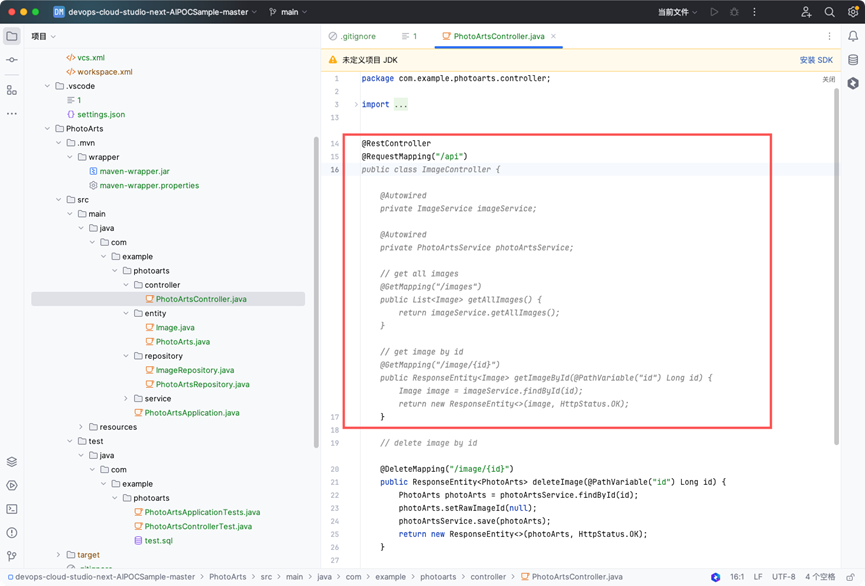Viewport: 865px width, 586px height.
Task: Show more tool windows ellipsis icon
Action: tap(12, 114)
